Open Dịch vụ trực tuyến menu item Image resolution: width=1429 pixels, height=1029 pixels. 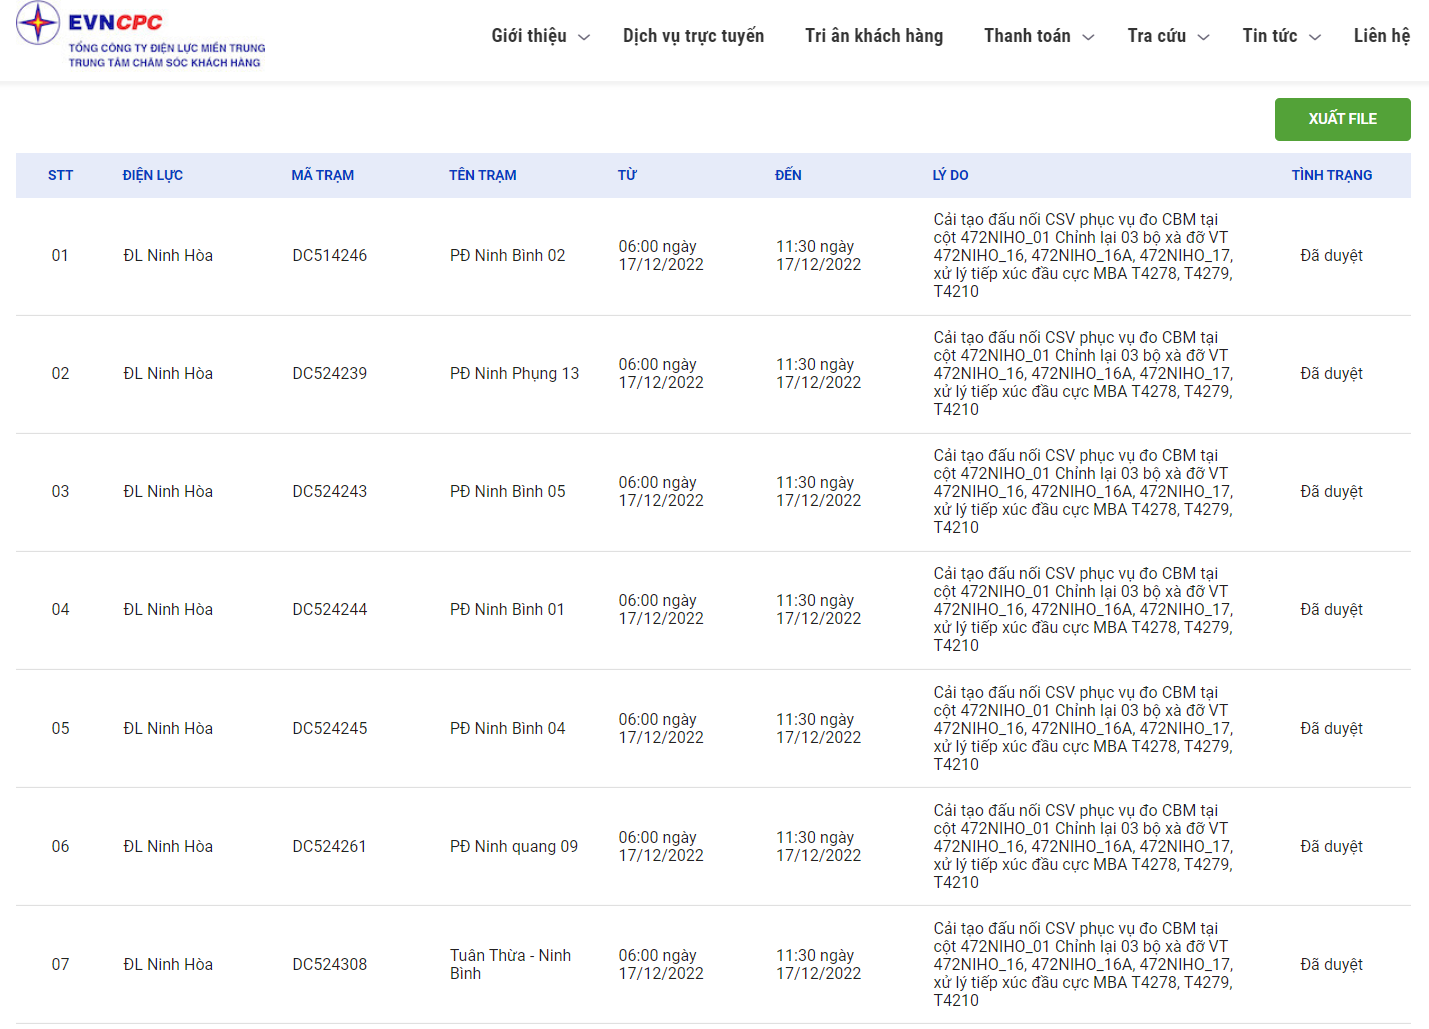point(693,36)
